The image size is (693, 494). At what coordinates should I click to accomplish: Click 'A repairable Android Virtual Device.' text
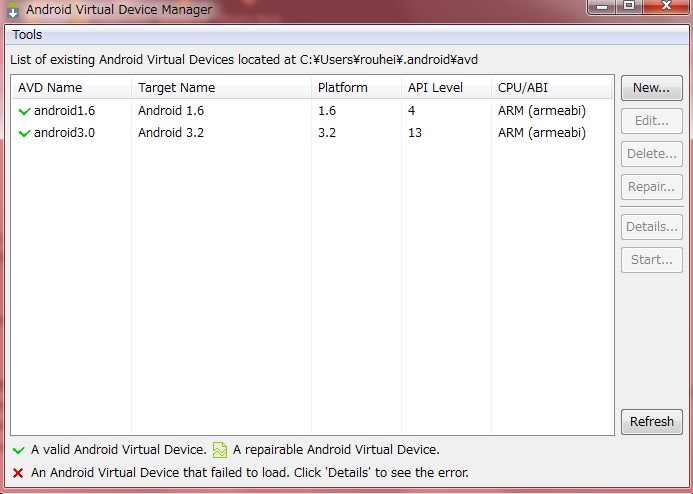click(x=336, y=450)
